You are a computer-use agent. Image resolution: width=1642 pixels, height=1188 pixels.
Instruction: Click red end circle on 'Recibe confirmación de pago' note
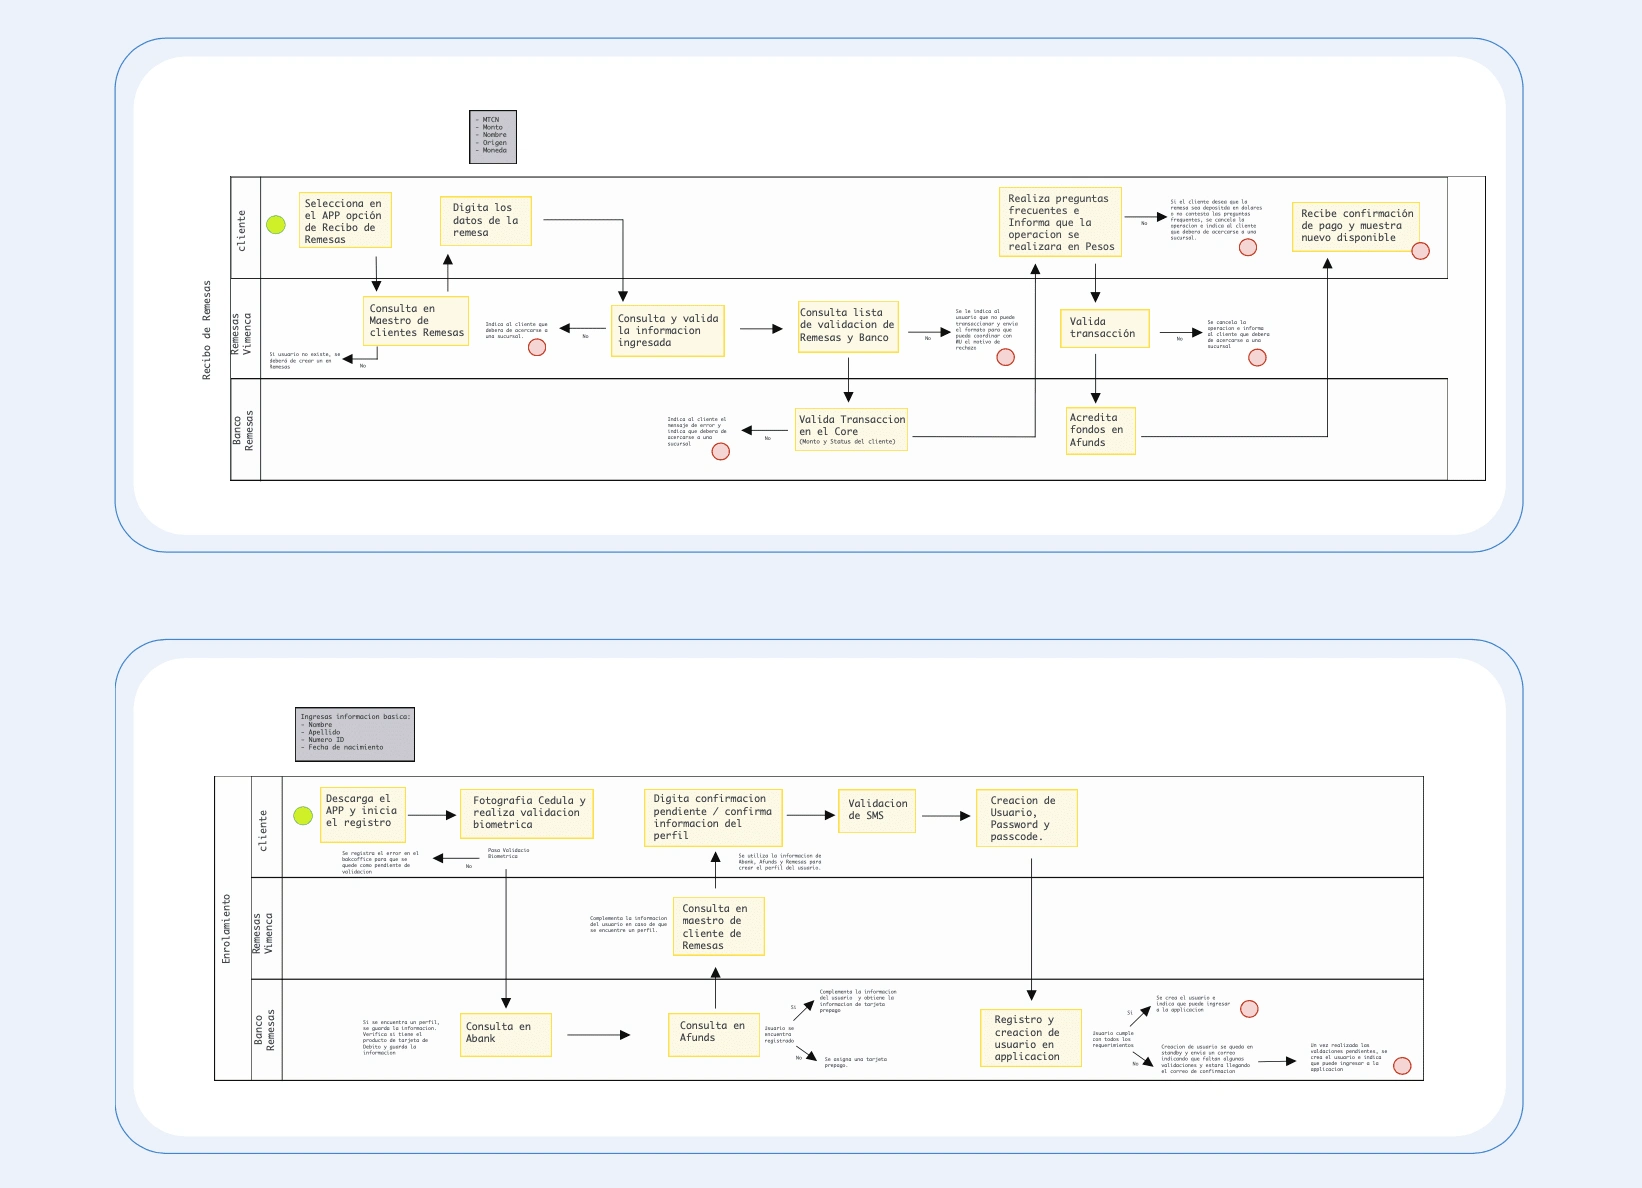(1420, 251)
